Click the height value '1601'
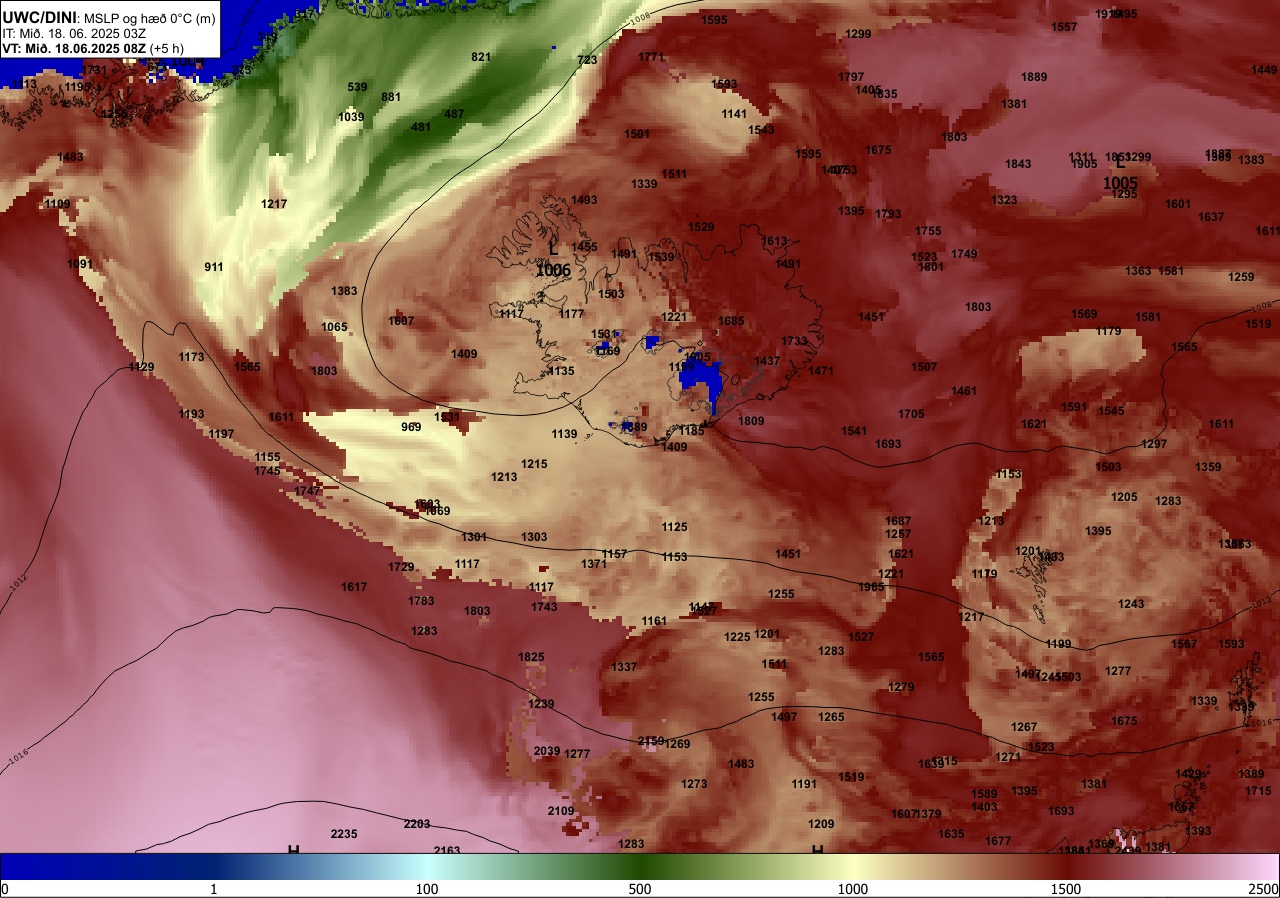 pos(1178,204)
